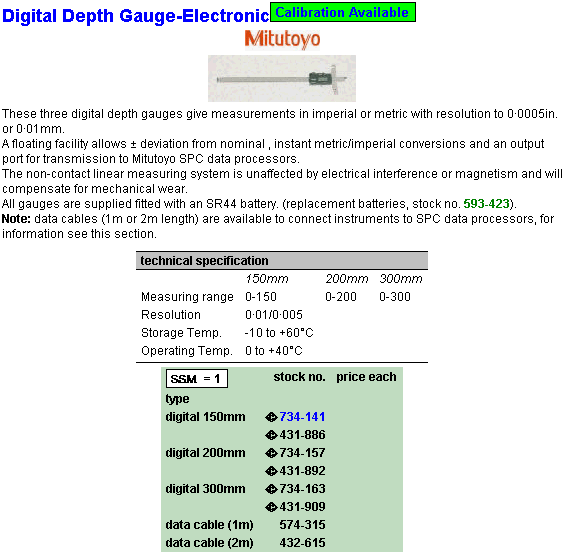Click the diamond icon beside 734-163
The width and height of the screenshot is (564, 554).
click(271, 489)
